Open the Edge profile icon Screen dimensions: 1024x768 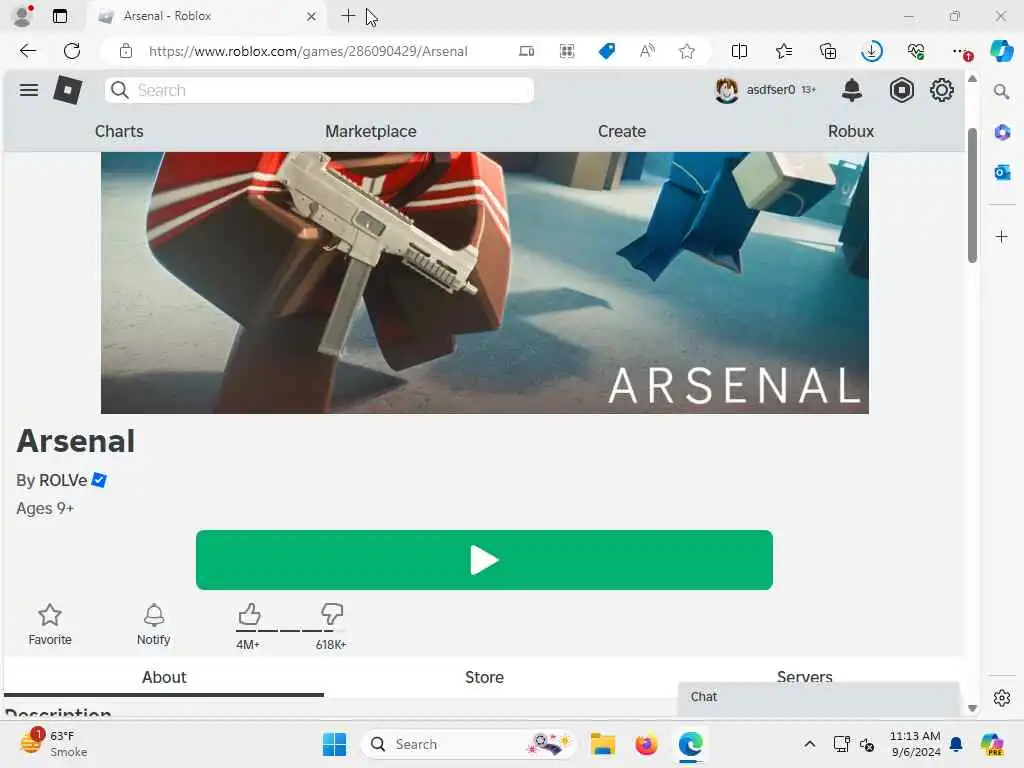[23, 16]
